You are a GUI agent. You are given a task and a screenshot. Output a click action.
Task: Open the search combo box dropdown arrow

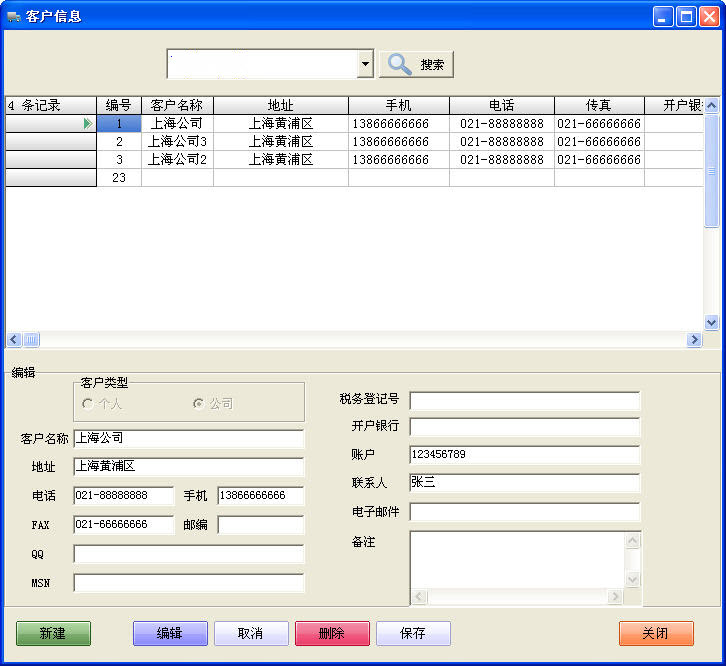[x=365, y=64]
